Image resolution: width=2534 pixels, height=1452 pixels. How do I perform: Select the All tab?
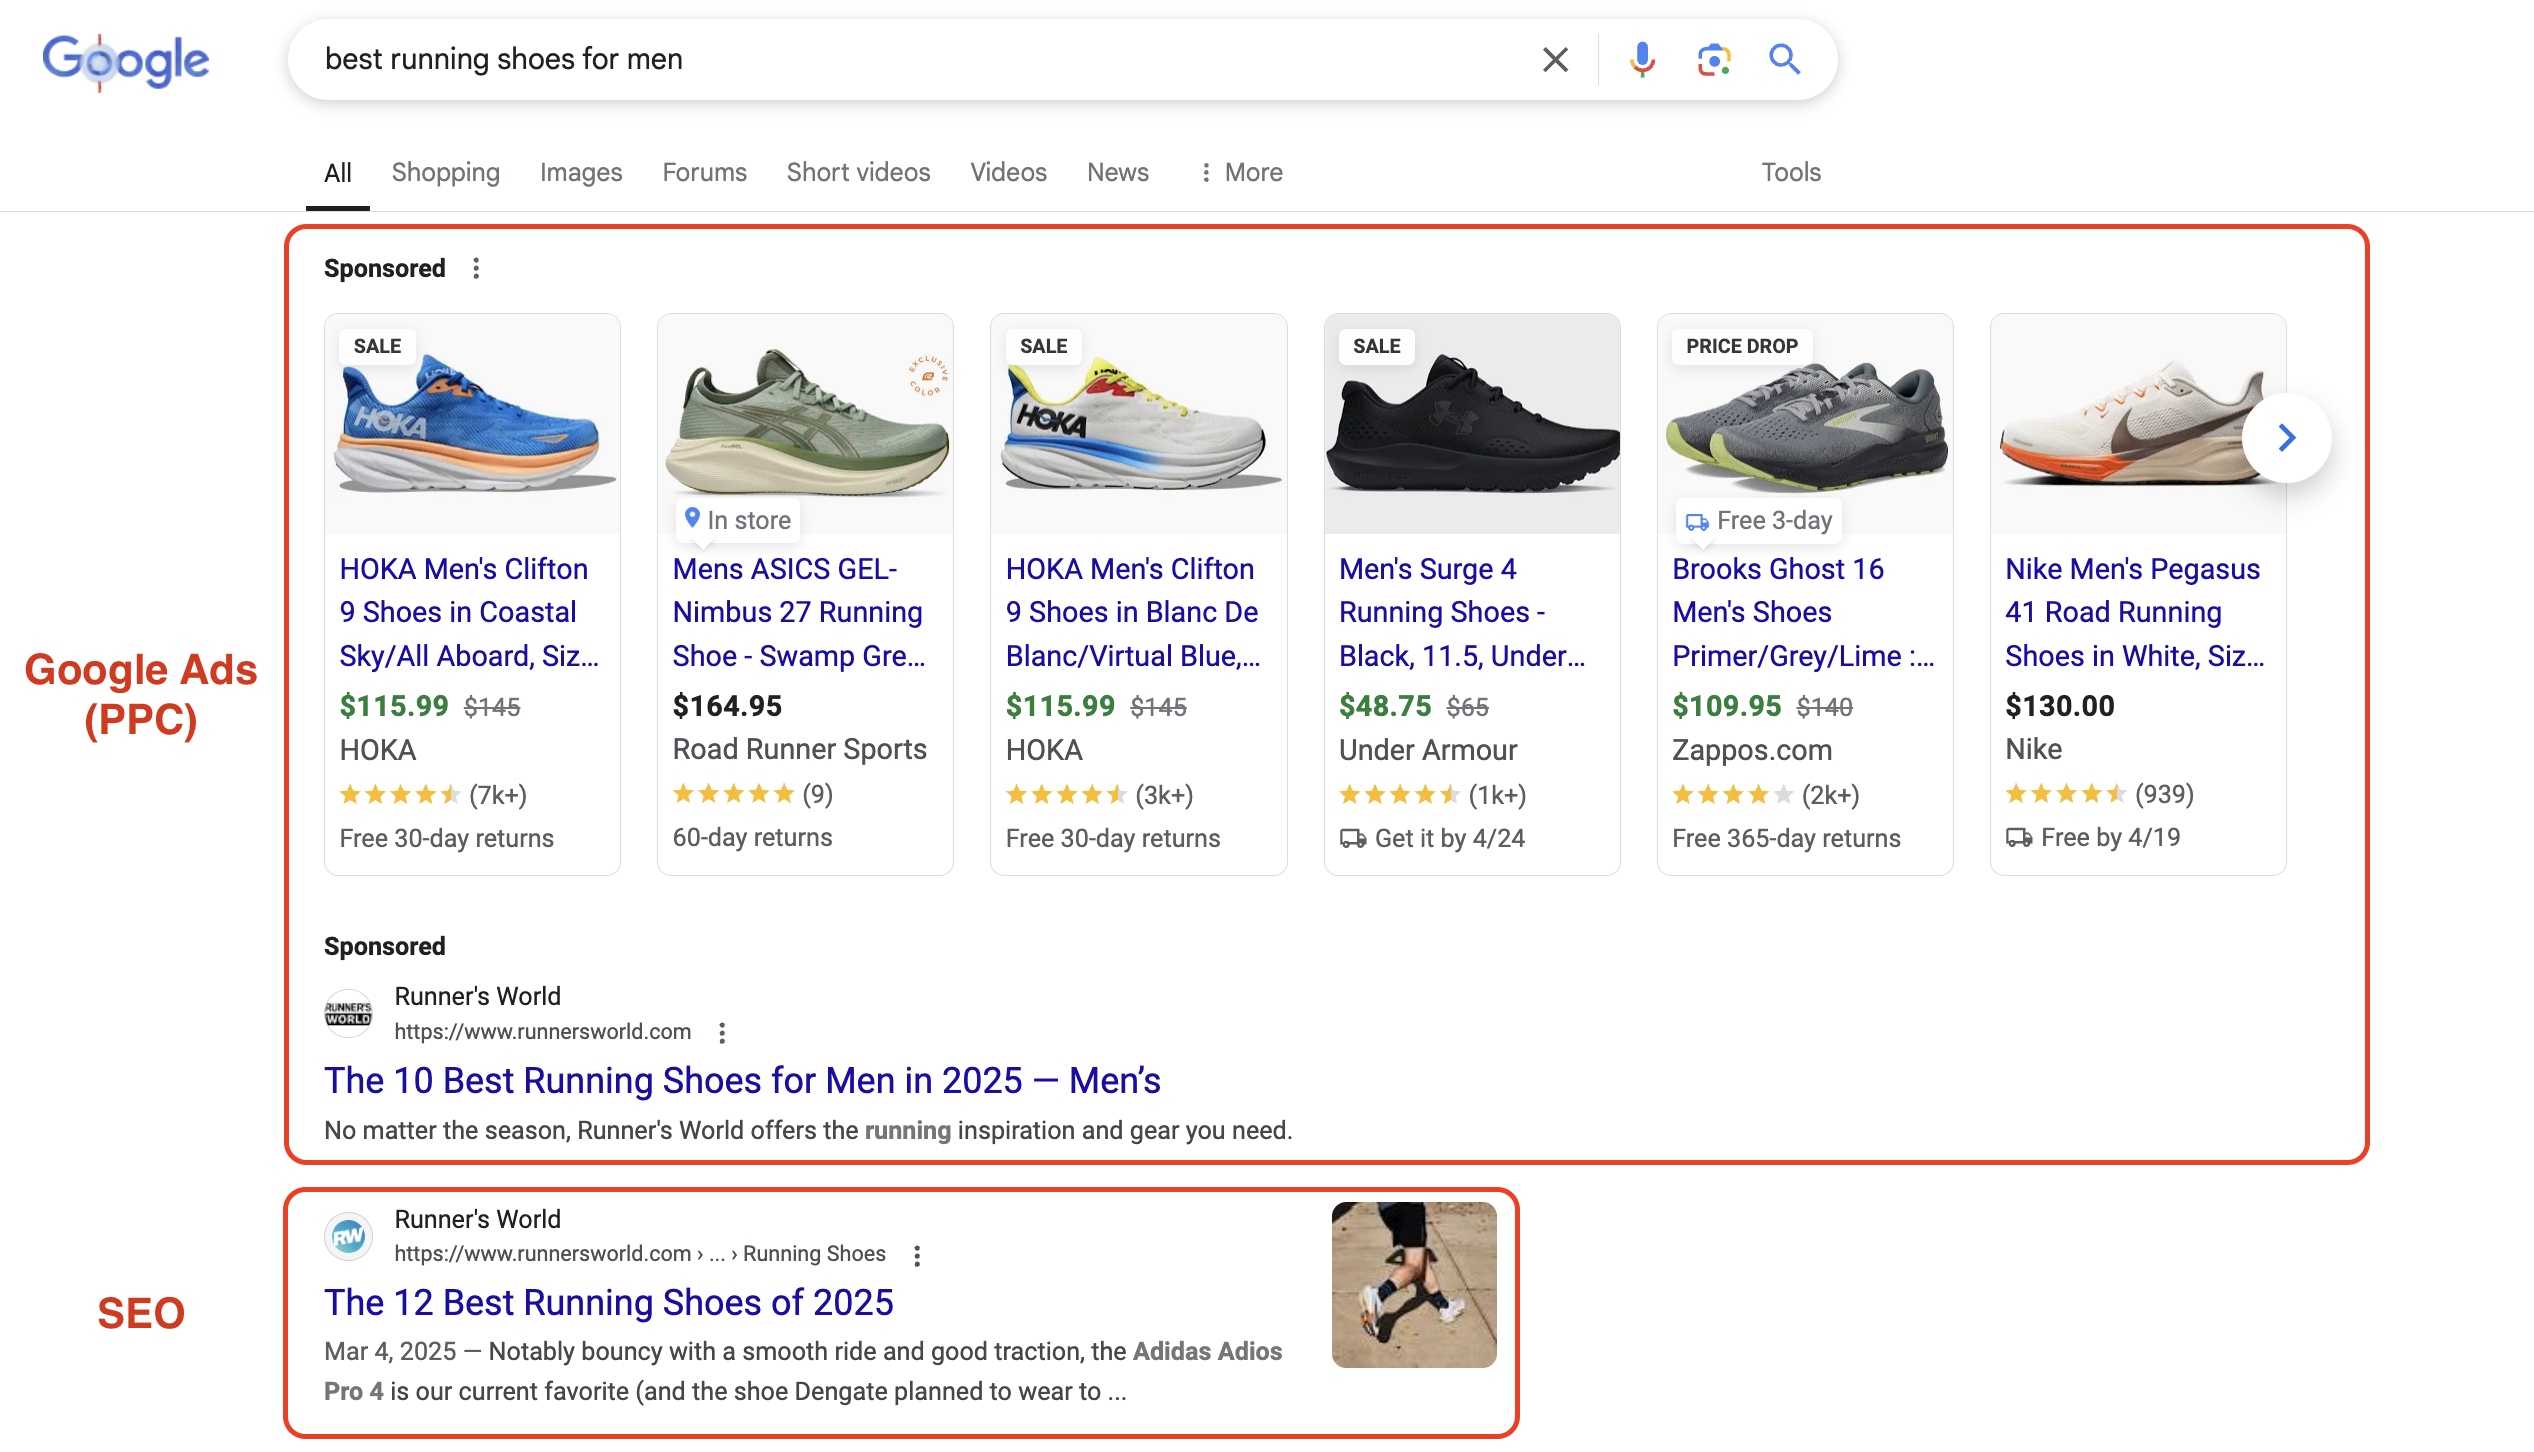tap(338, 172)
